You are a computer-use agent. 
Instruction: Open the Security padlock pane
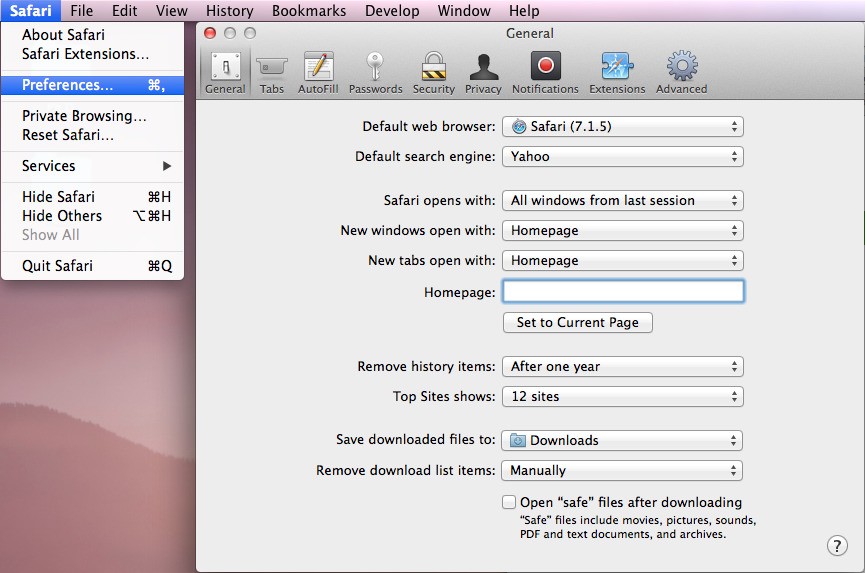(x=434, y=73)
